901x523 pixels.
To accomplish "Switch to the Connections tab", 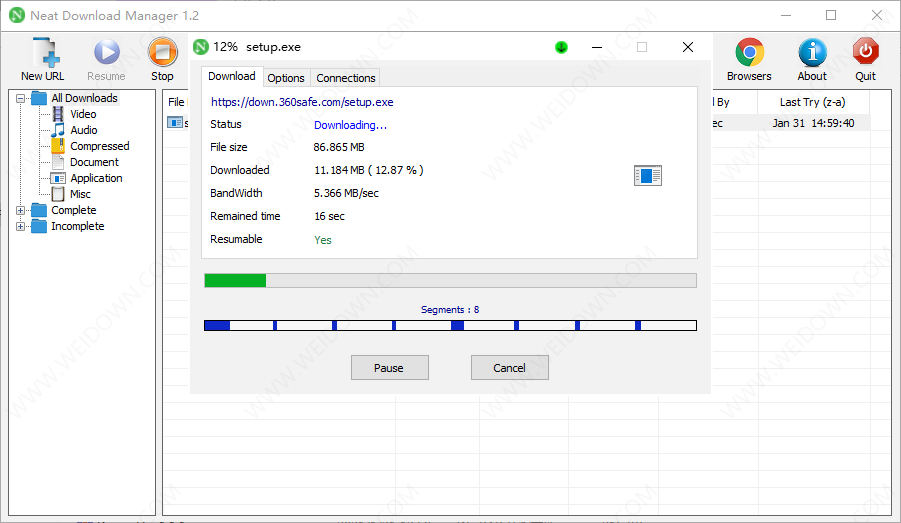I will pyautogui.click(x=345, y=78).
